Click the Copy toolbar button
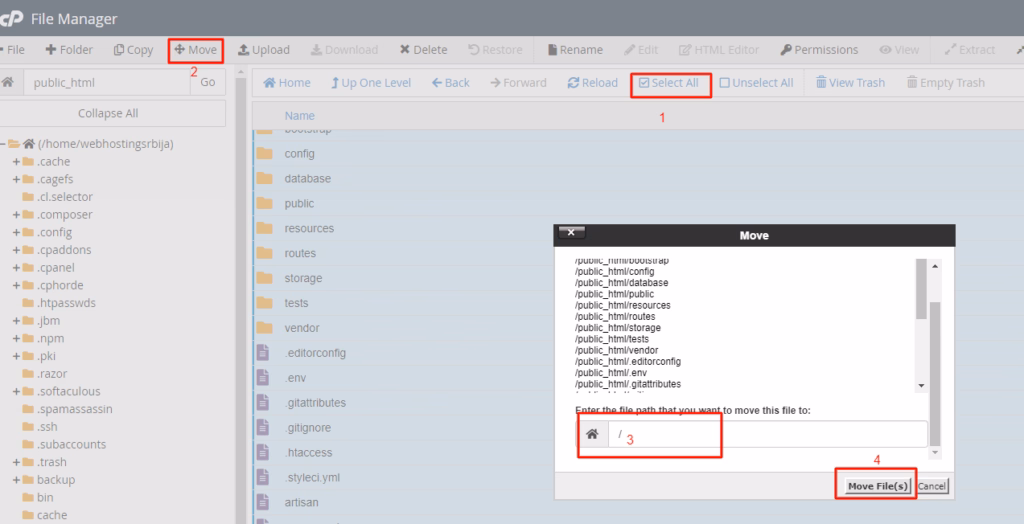 click(x=133, y=50)
